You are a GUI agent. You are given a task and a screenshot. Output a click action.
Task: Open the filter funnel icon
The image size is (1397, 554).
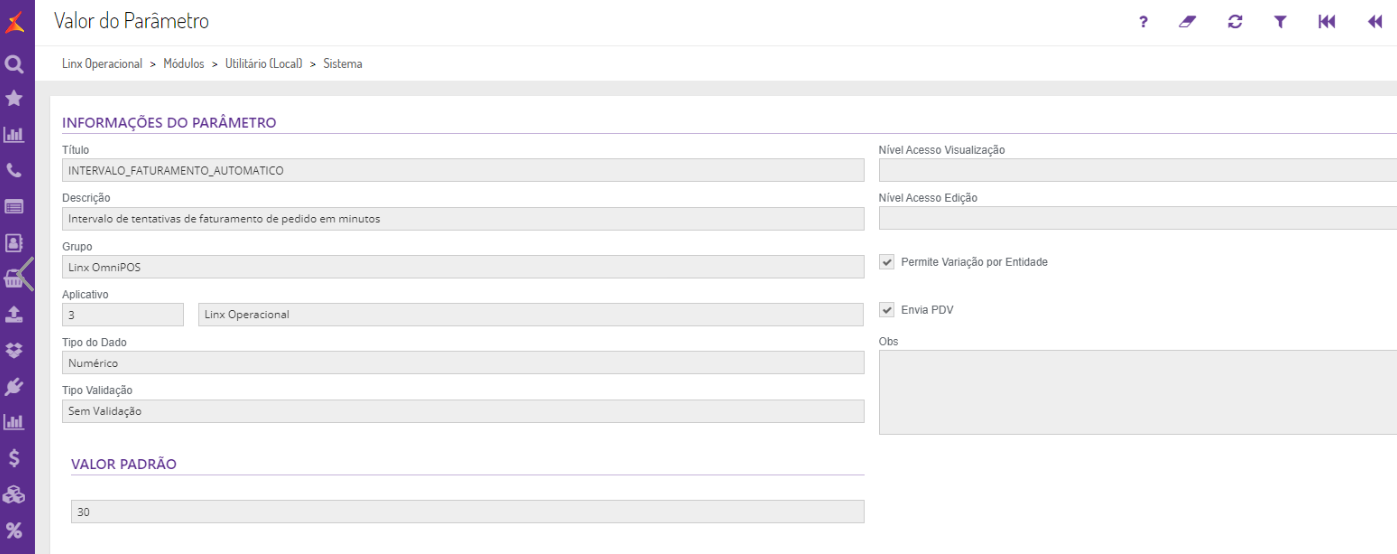1280,22
